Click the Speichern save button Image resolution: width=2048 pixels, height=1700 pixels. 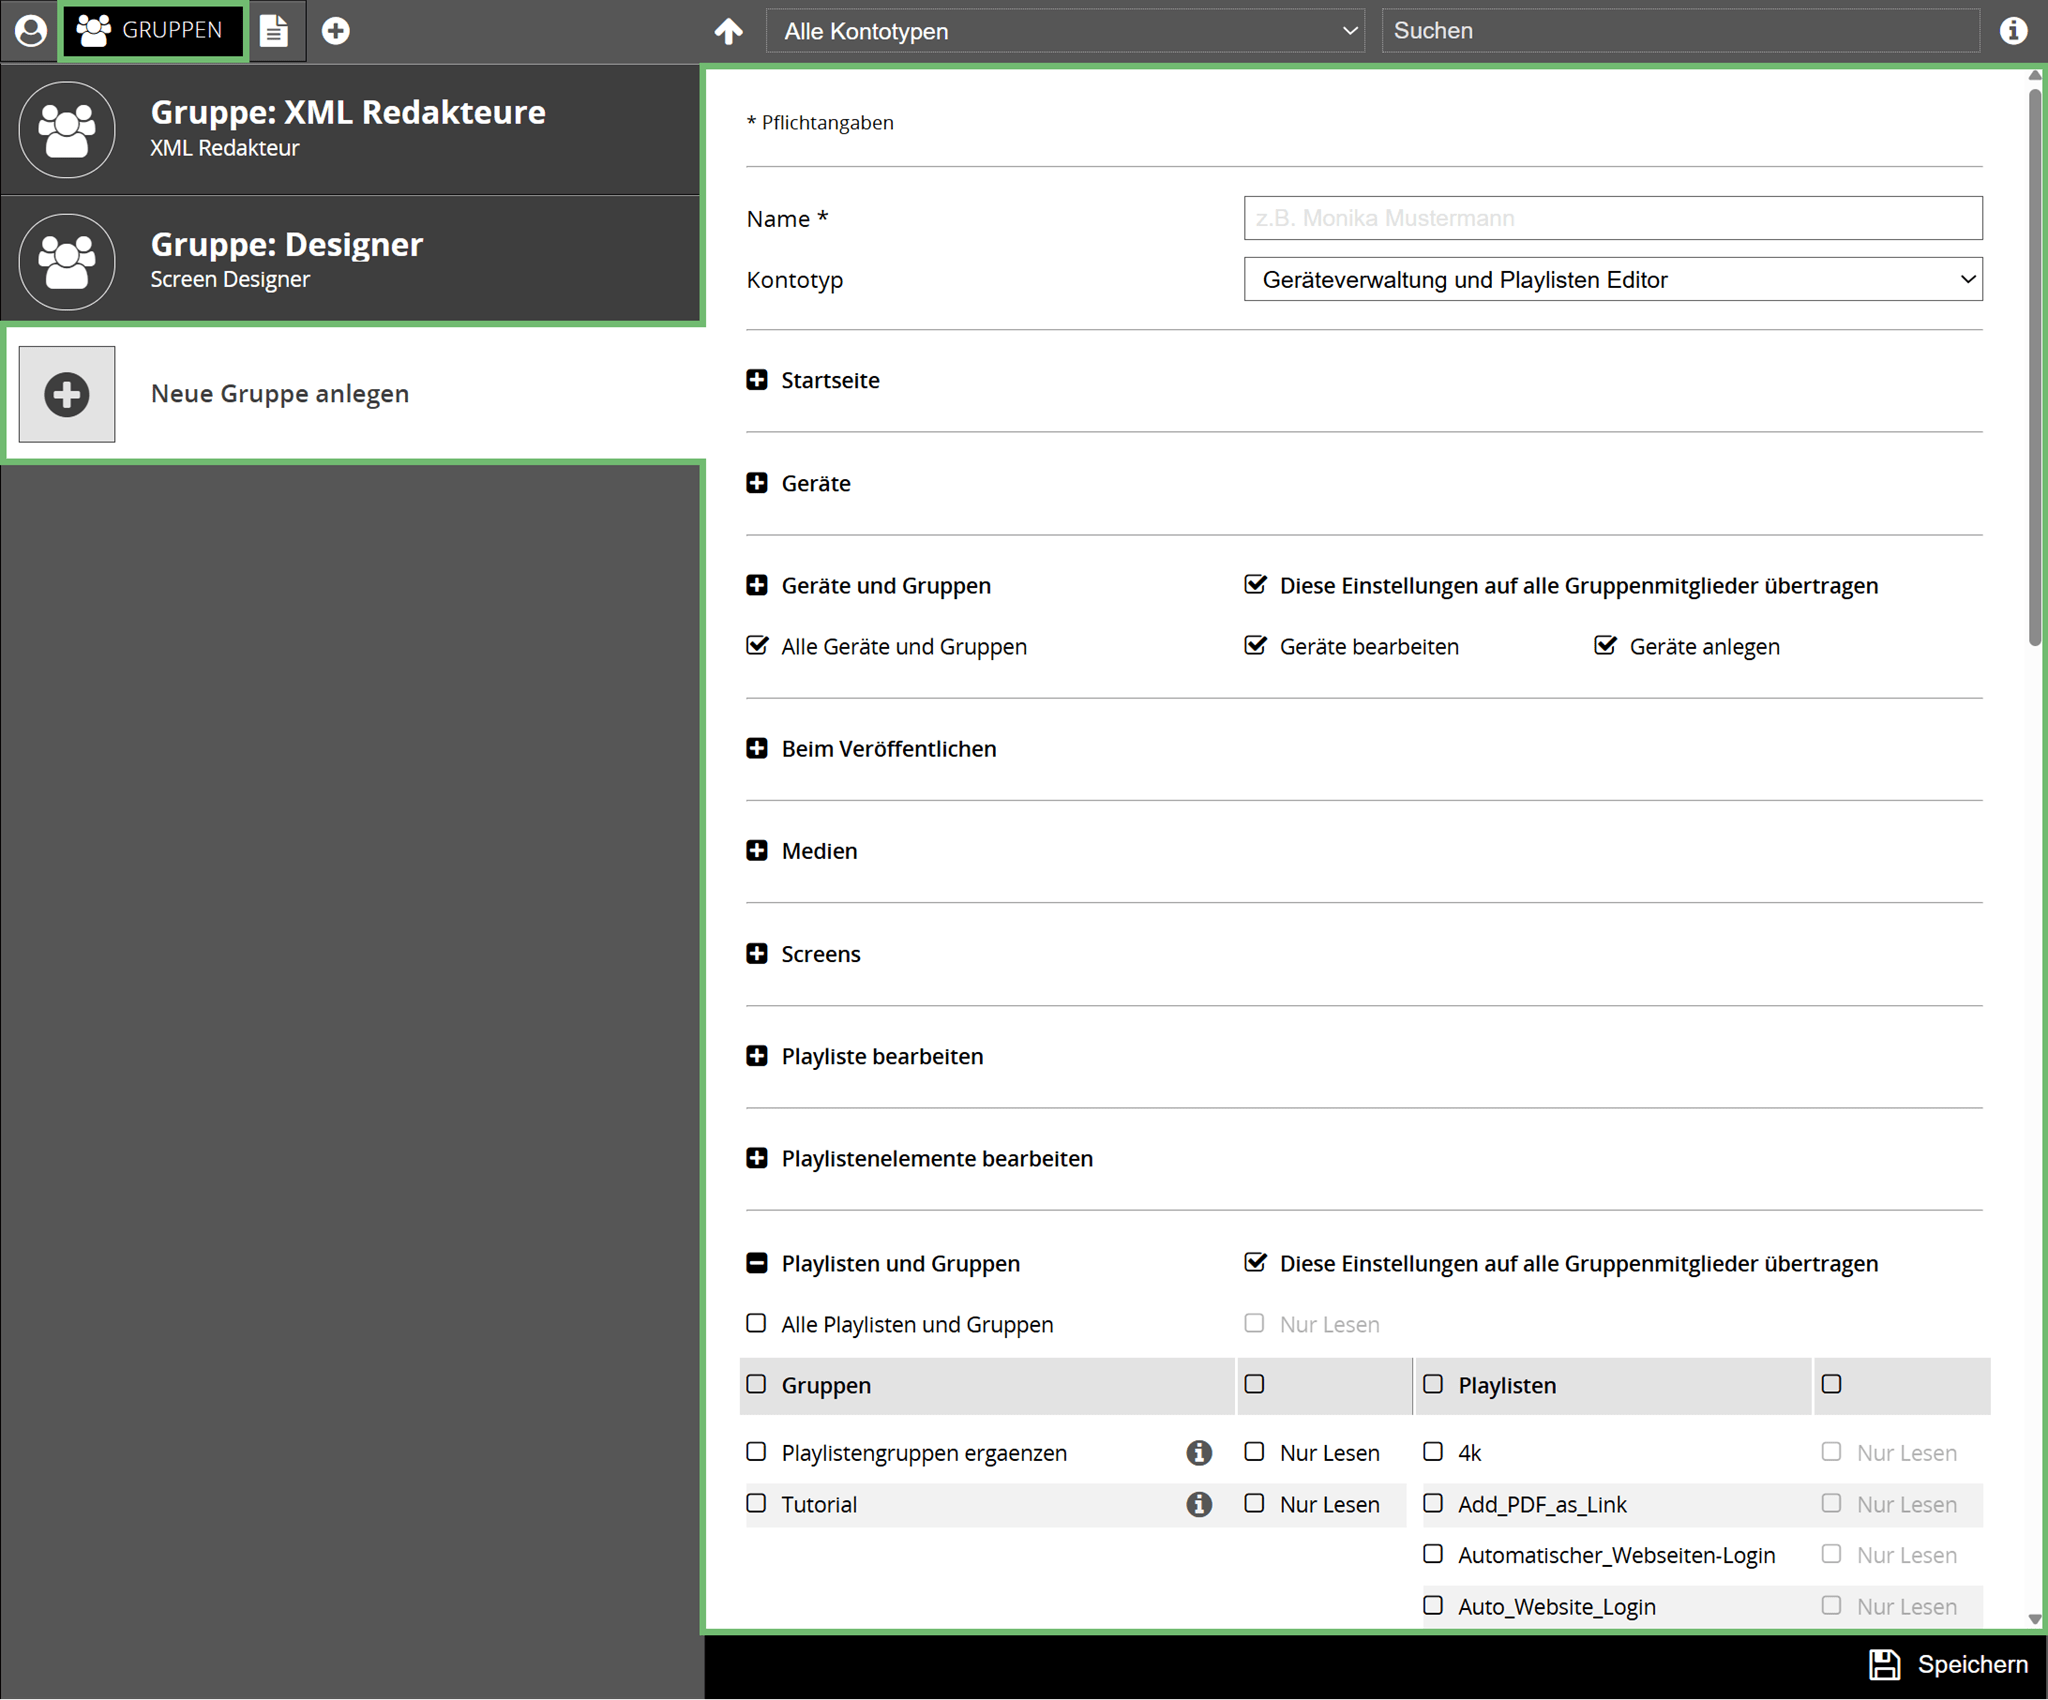click(1948, 1664)
